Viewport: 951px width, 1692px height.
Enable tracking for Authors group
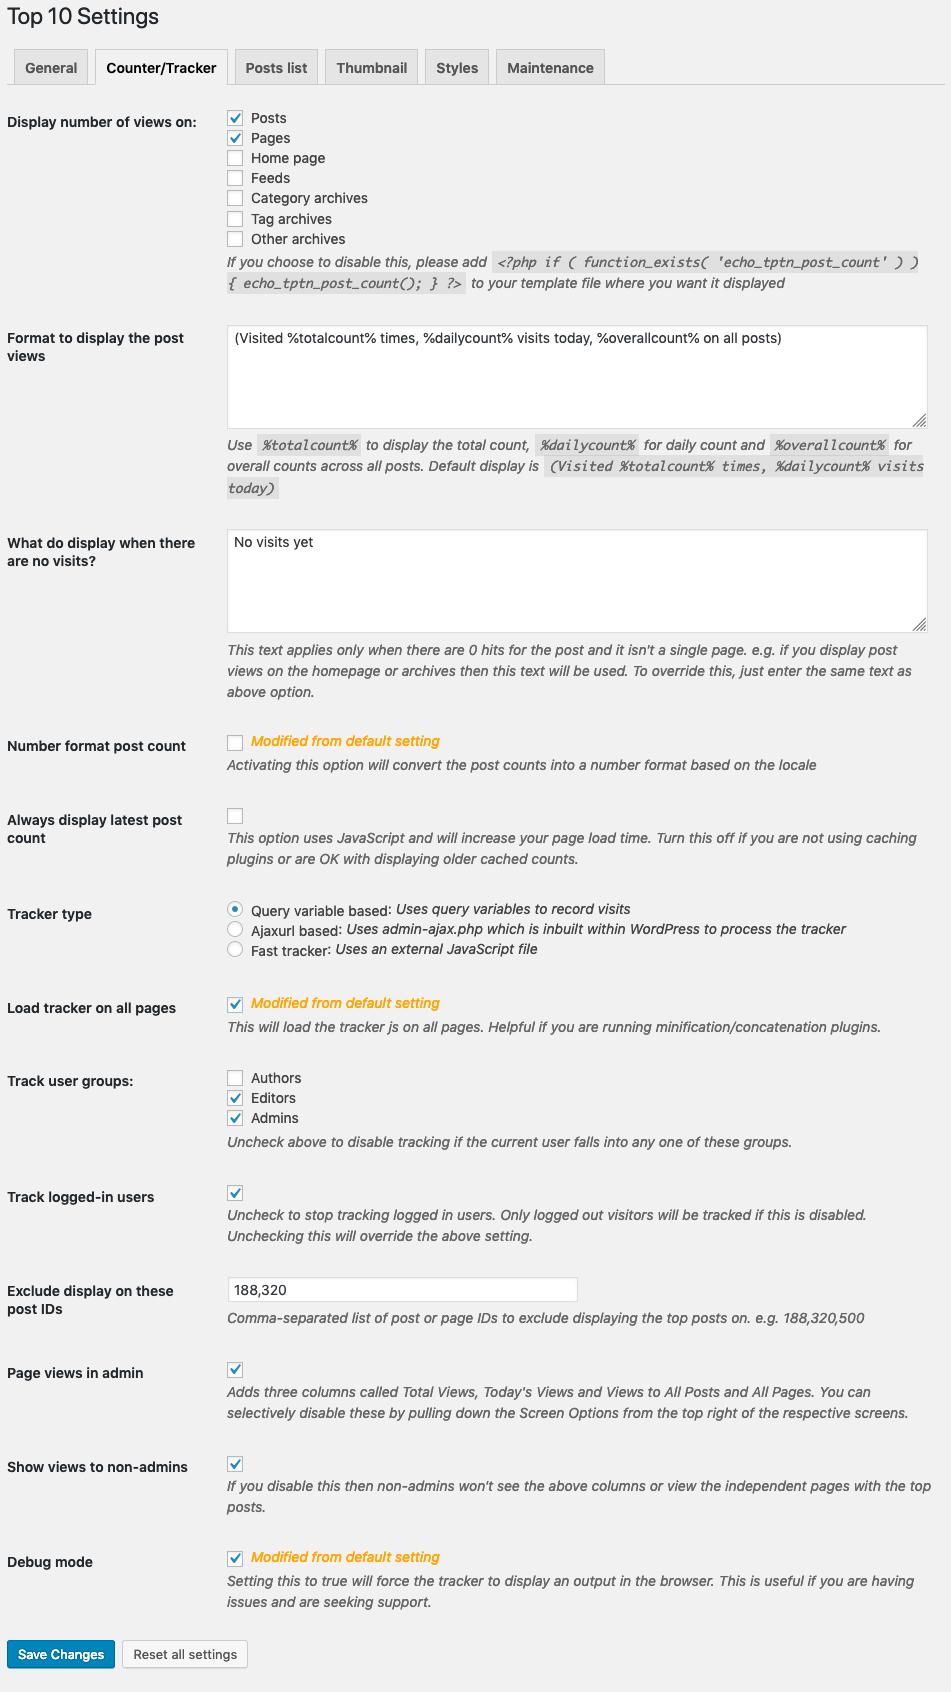(235, 1078)
